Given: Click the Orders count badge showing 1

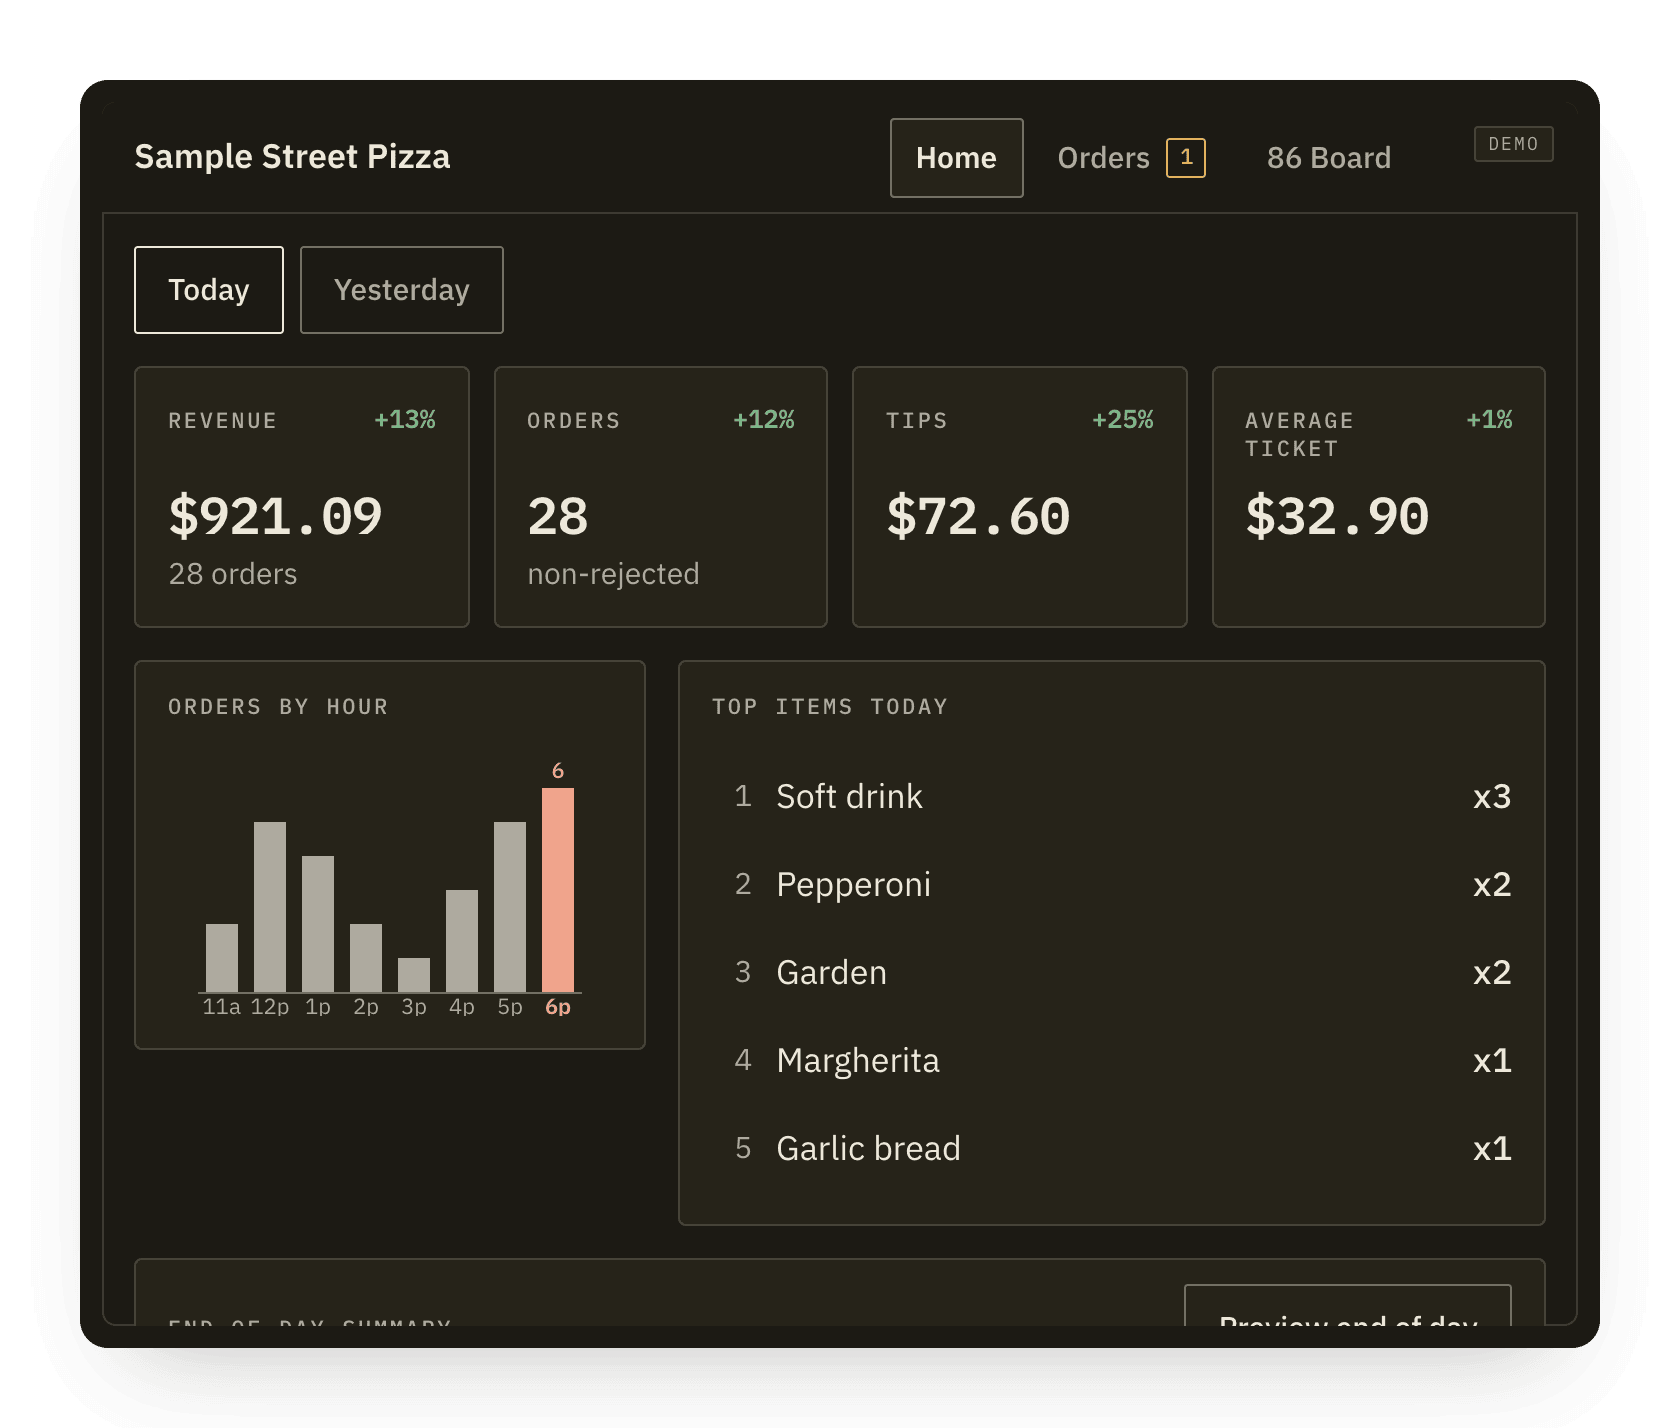Looking at the screenshot, I should [1186, 158].
